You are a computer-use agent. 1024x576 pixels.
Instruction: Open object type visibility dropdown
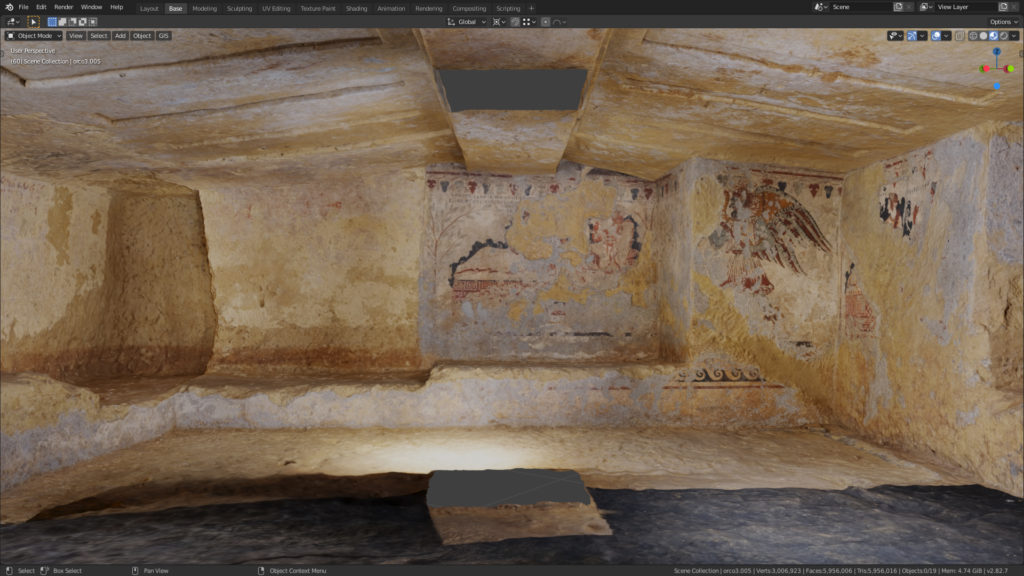tap(895, 36)
